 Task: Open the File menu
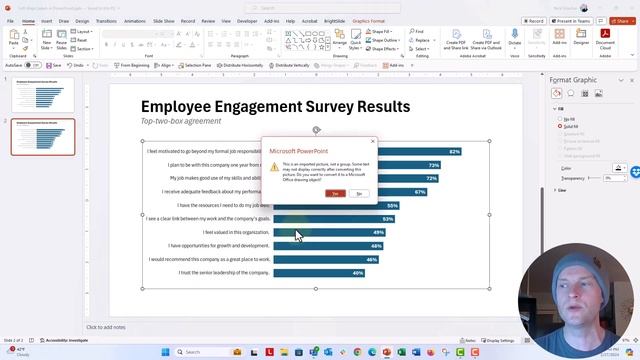pyautogui.click(x=10, y=21)
